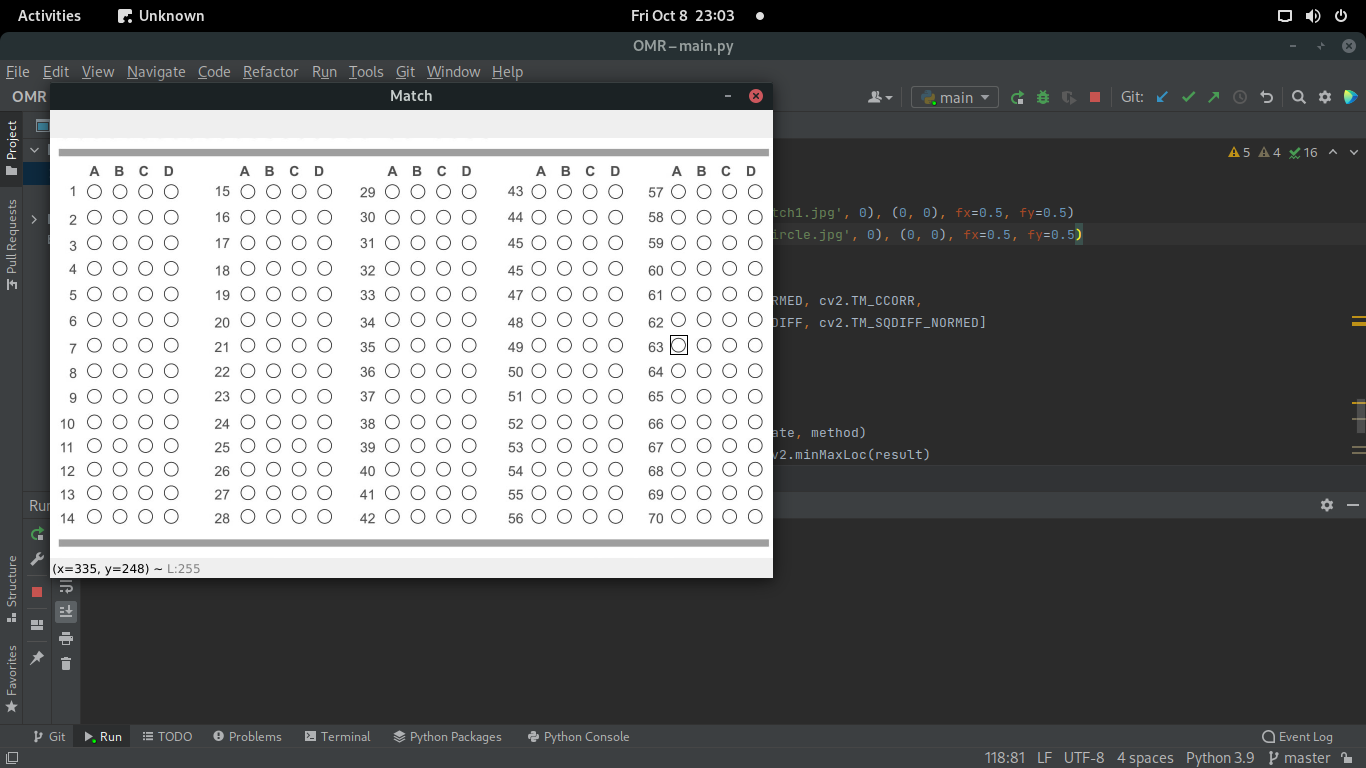This screenshot has height=768, width=1366.
Task: Restore layout icon in the Run panel sidebar
Action: pos(37,625)
